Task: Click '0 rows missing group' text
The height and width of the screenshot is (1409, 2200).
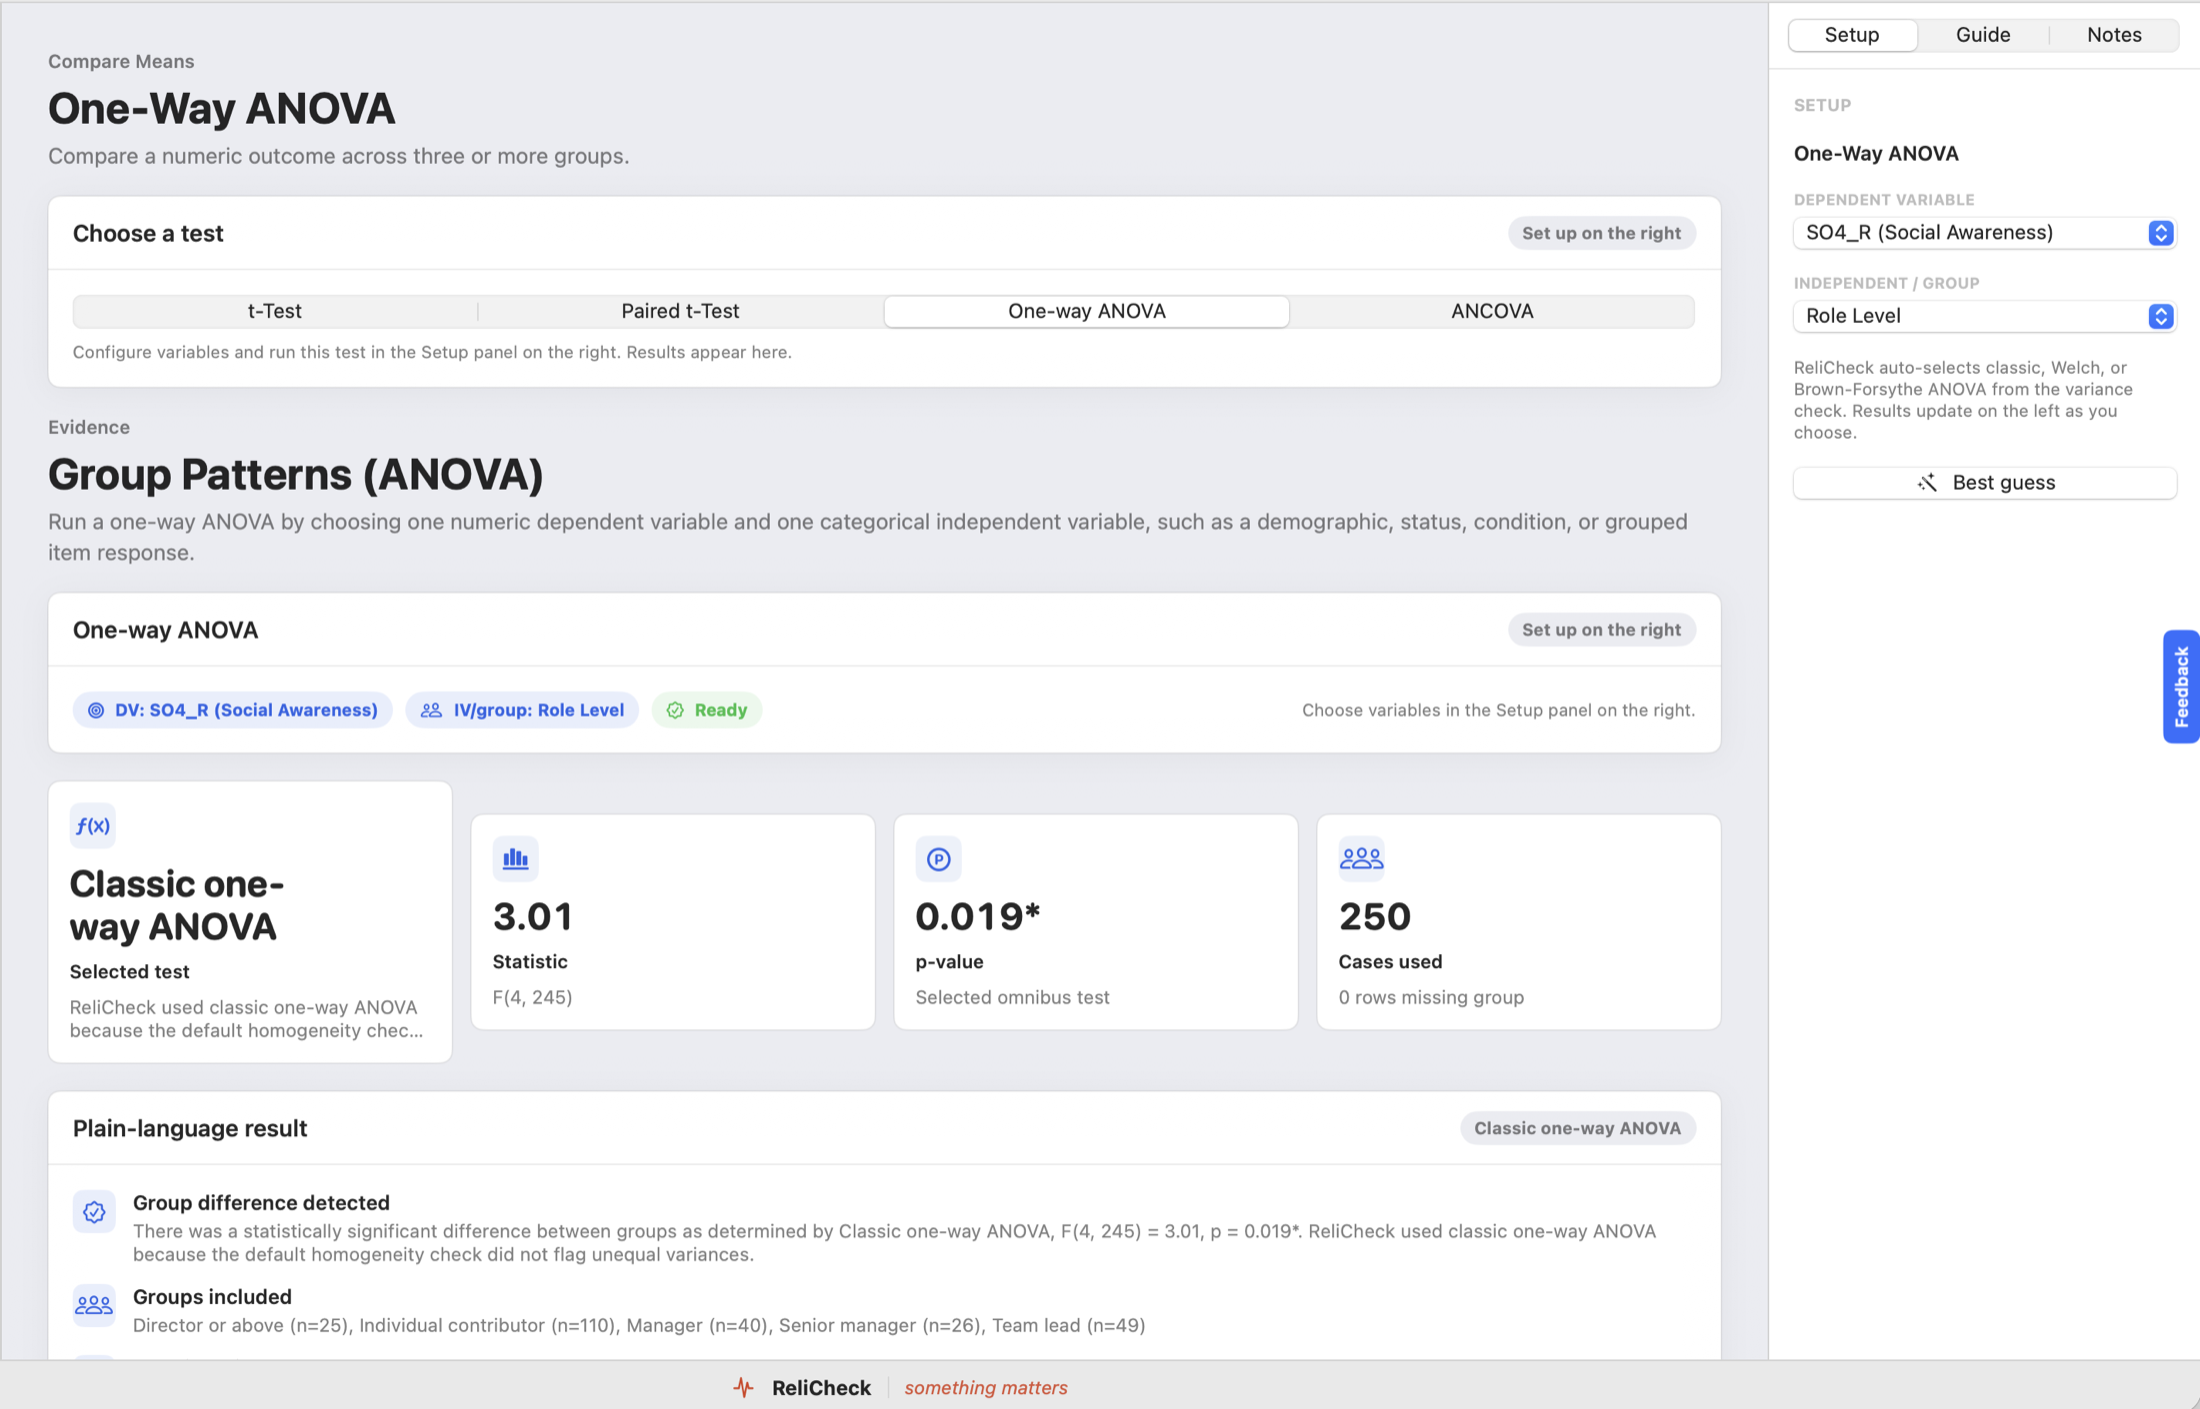Action: coord(1431,997)
